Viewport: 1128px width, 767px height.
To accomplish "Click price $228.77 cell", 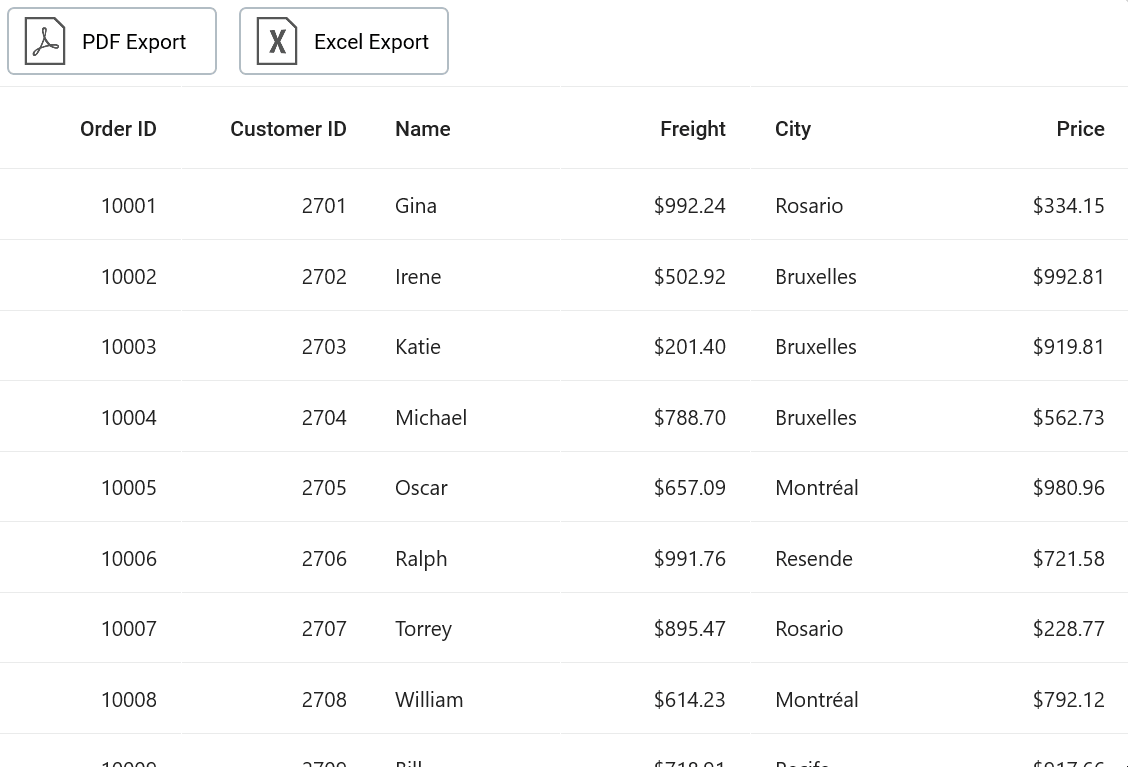I will pyautogui.click(x=1068, y=629).
